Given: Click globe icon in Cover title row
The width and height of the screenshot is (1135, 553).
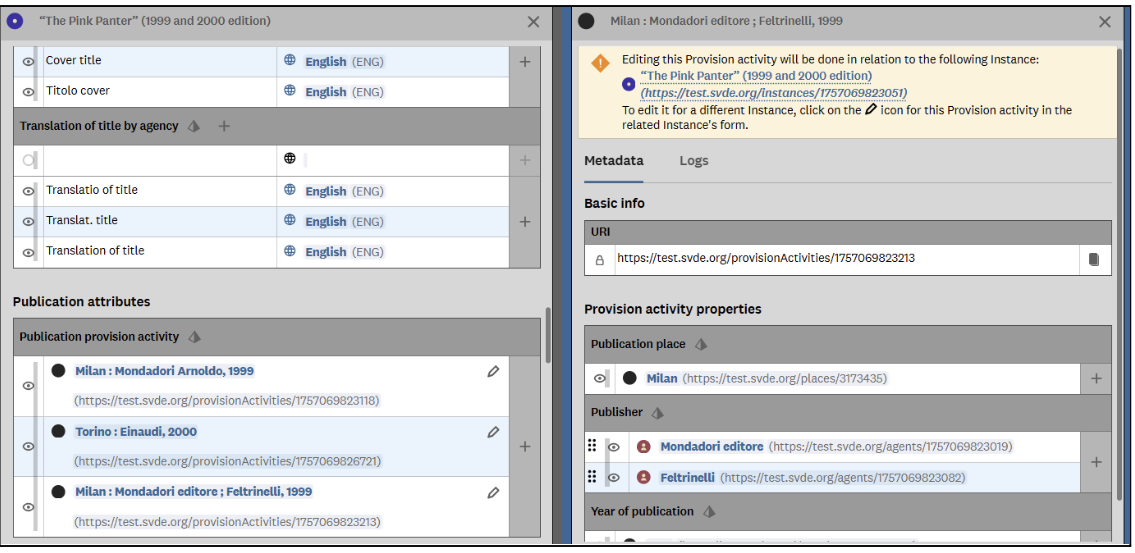Looking at the screenshot, I should pyautogui.click(x=290, y=61).
